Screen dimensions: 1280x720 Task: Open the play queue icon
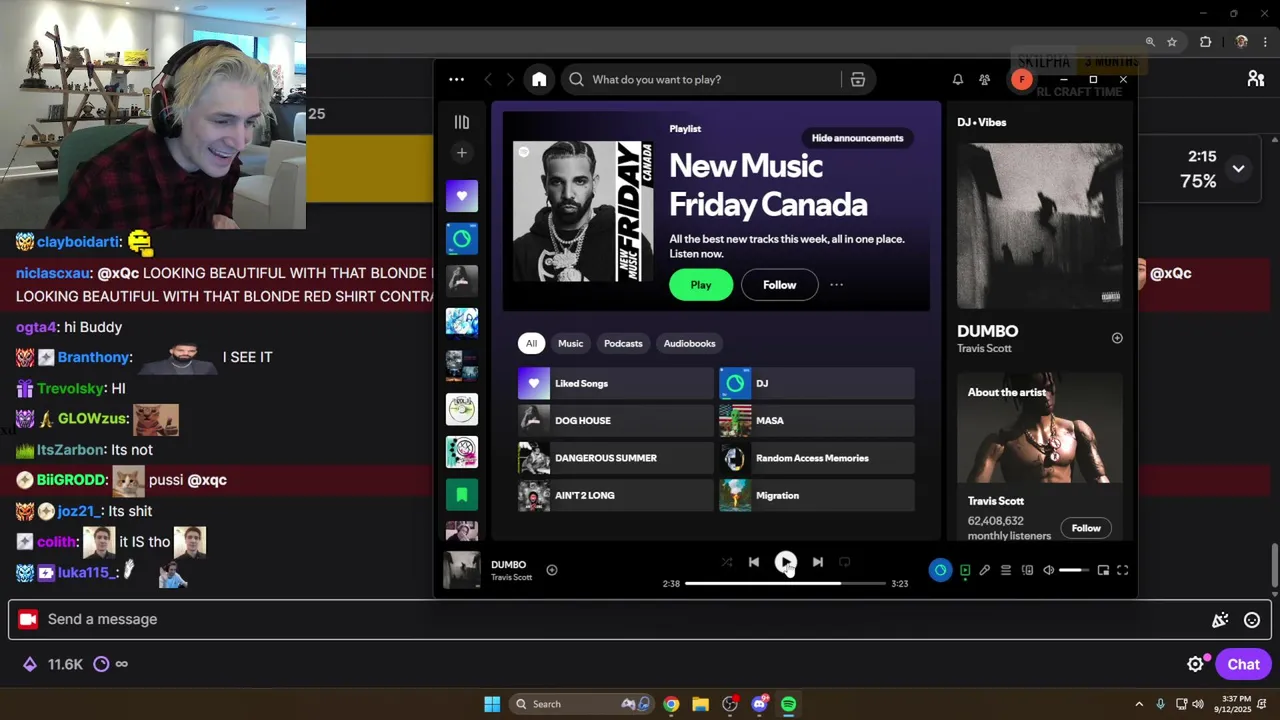pos(1006,570)
